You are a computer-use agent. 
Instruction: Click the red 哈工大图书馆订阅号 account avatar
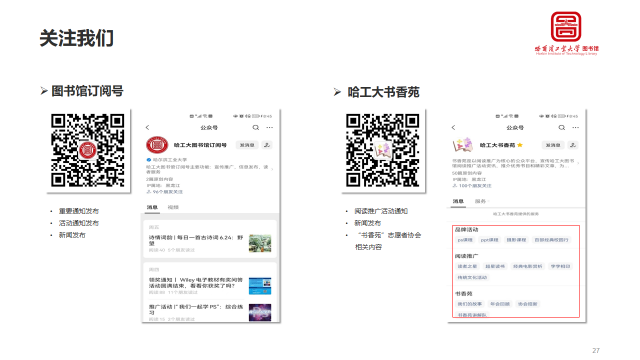point(157,145)
